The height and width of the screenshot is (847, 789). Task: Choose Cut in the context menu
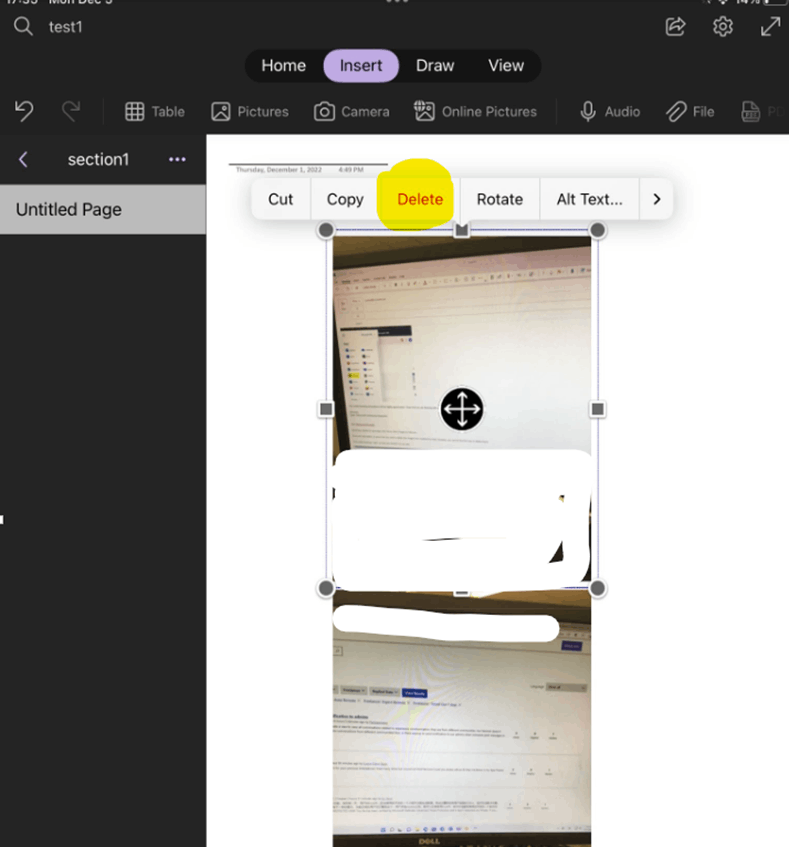click(281, 199)
